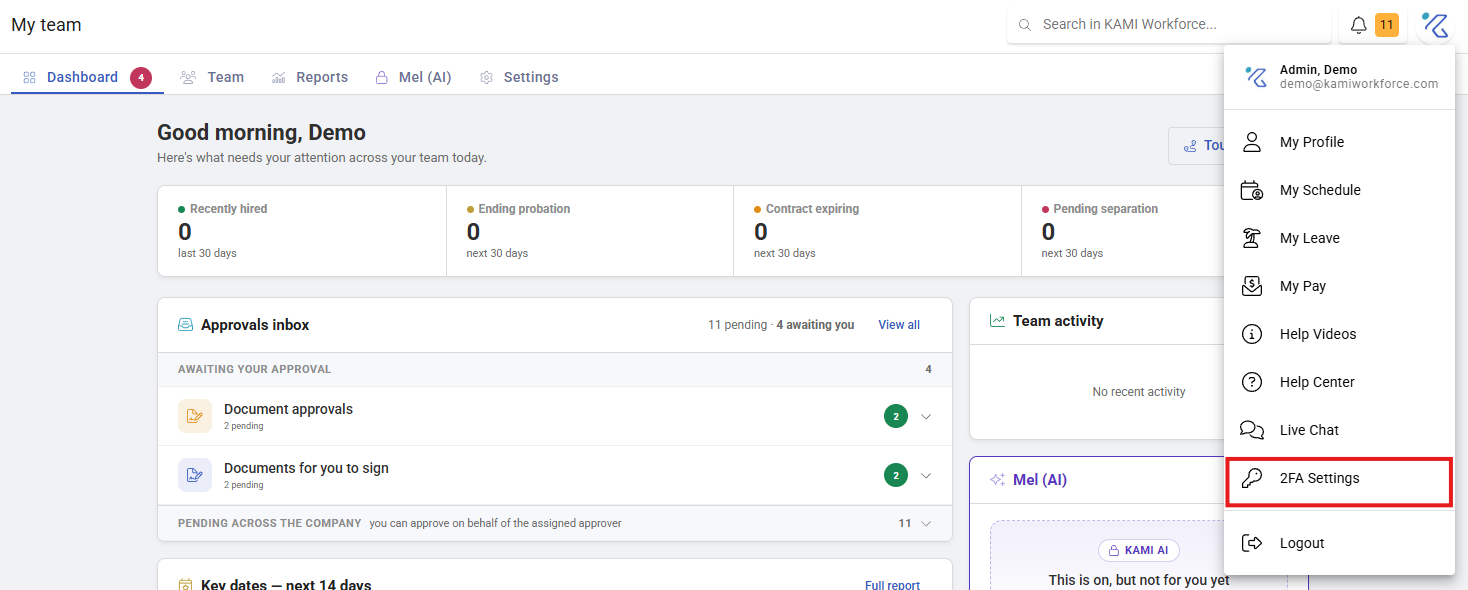Open the Contract expiring summary card
Viewport: 1468px width, 590px height.
click(877, 231)
